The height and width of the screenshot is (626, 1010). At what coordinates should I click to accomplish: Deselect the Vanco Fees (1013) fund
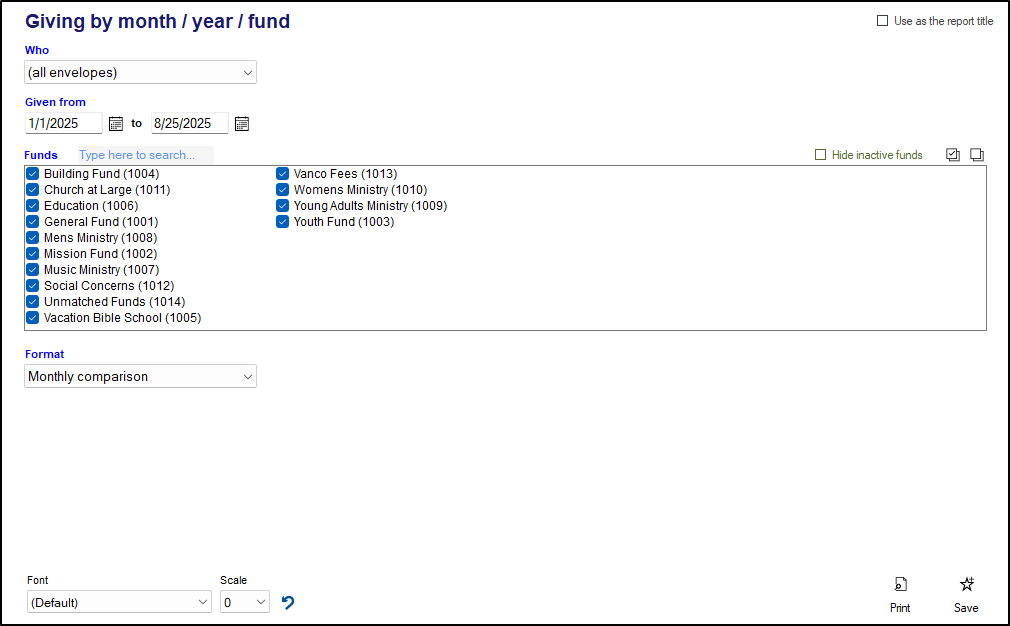click(x=282, y=173)
